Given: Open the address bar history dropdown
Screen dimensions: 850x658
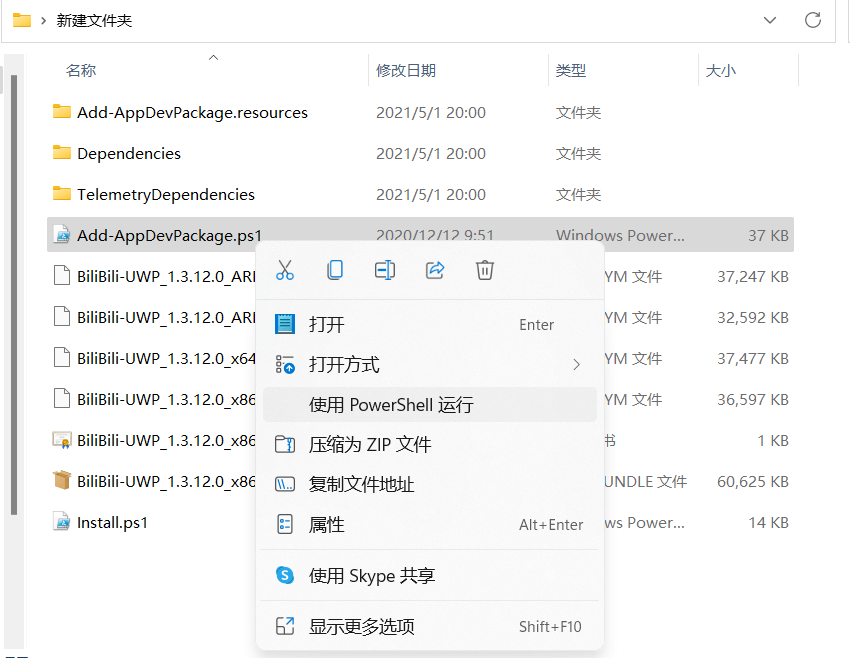Looking at the screenshot, I should coord(770,21).
